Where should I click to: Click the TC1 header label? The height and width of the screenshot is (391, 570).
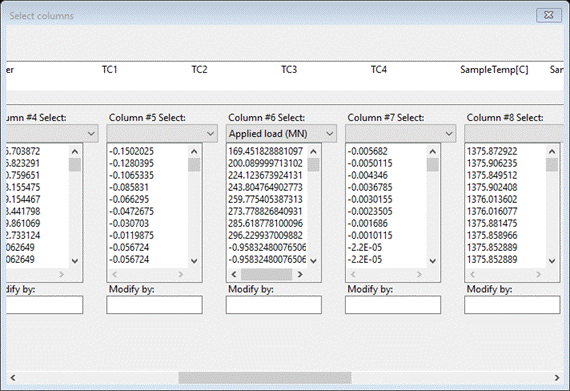(x=109, y=69)
